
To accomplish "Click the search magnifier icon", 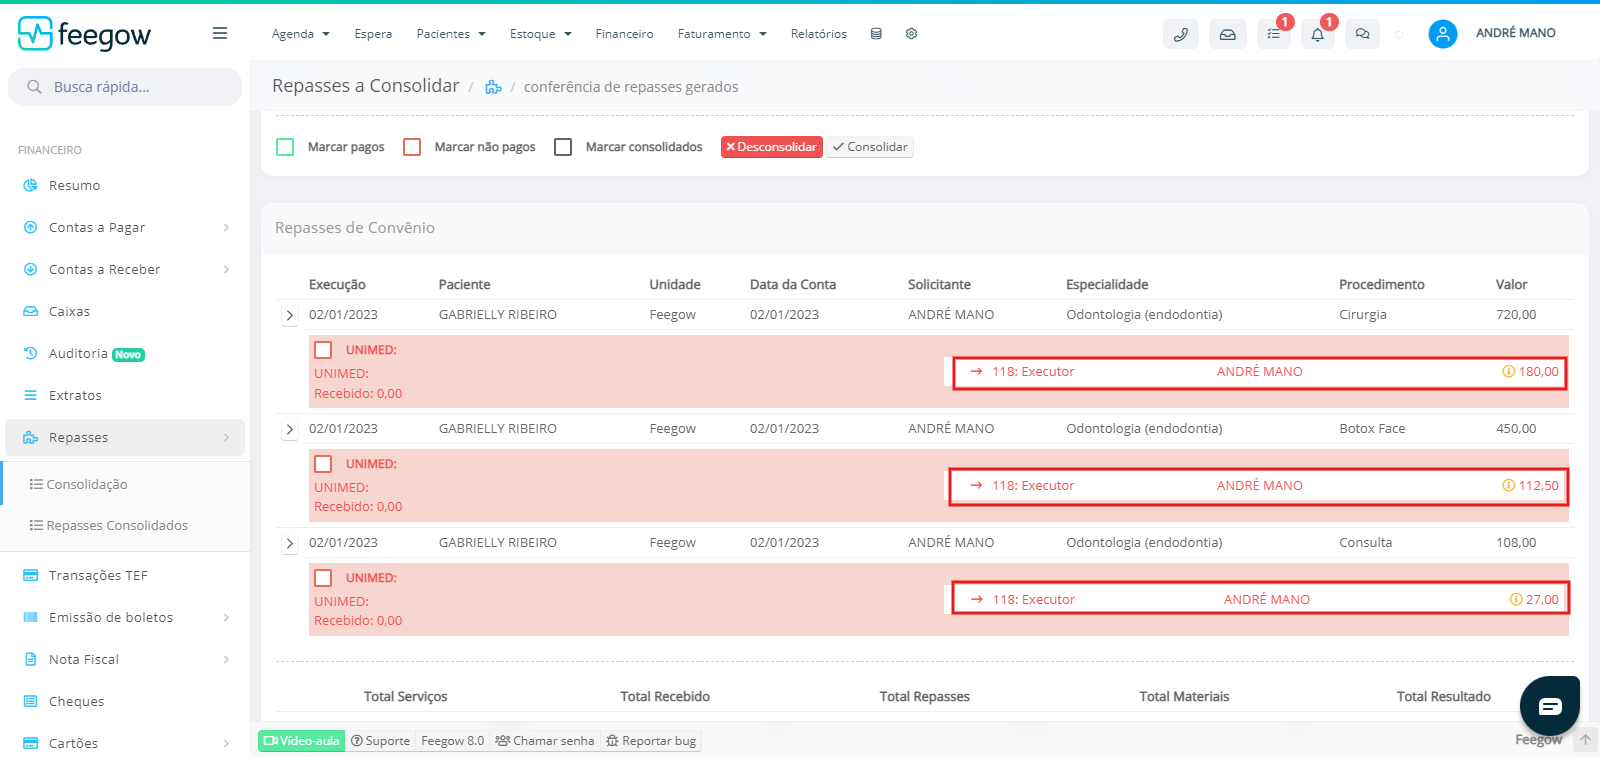I will click(34, 87).
